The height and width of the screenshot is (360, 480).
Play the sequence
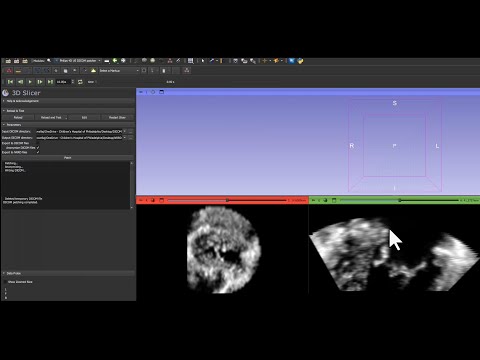(x=30, y=82)
